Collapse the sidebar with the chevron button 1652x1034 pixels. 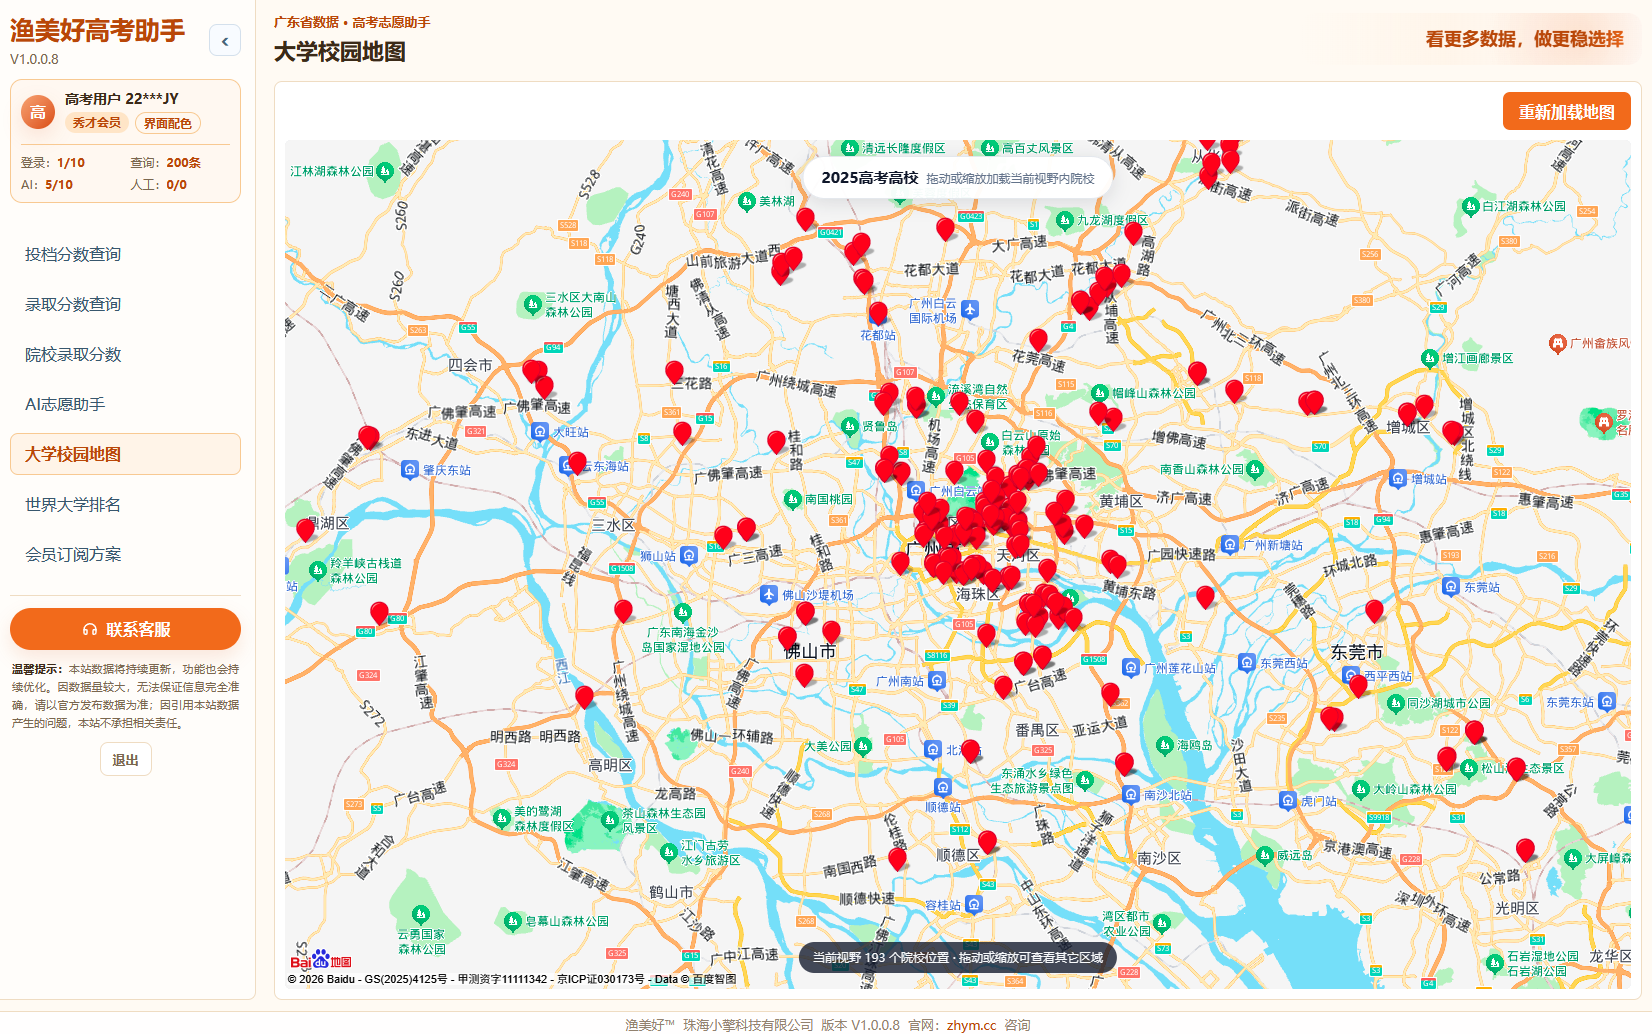(x=225, y=41)
